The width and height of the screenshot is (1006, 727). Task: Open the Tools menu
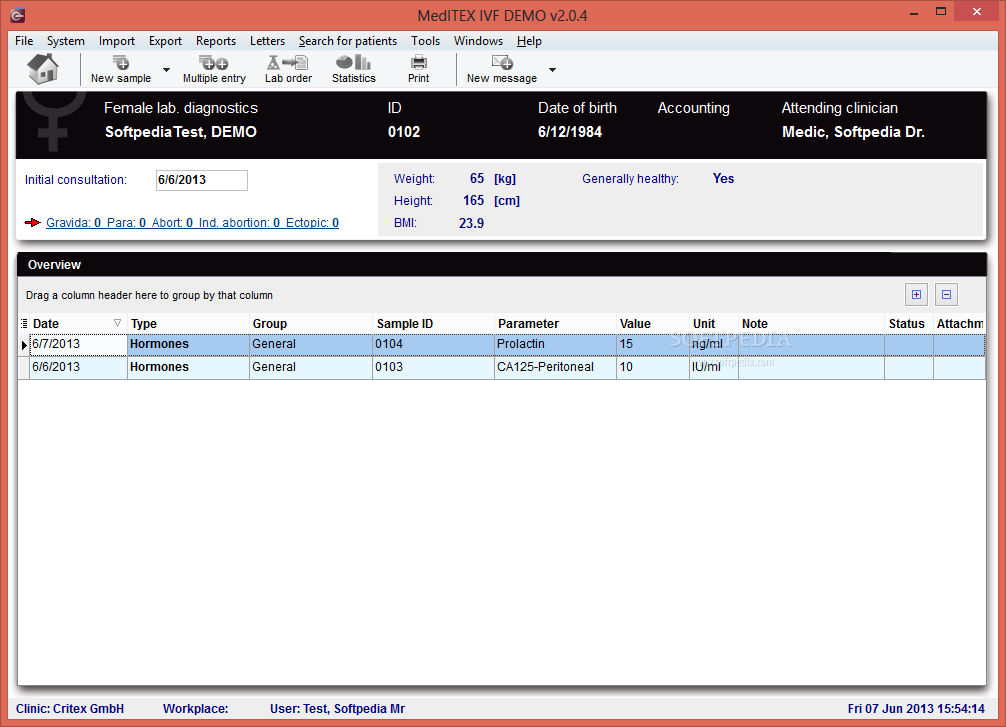coord(425,40)
